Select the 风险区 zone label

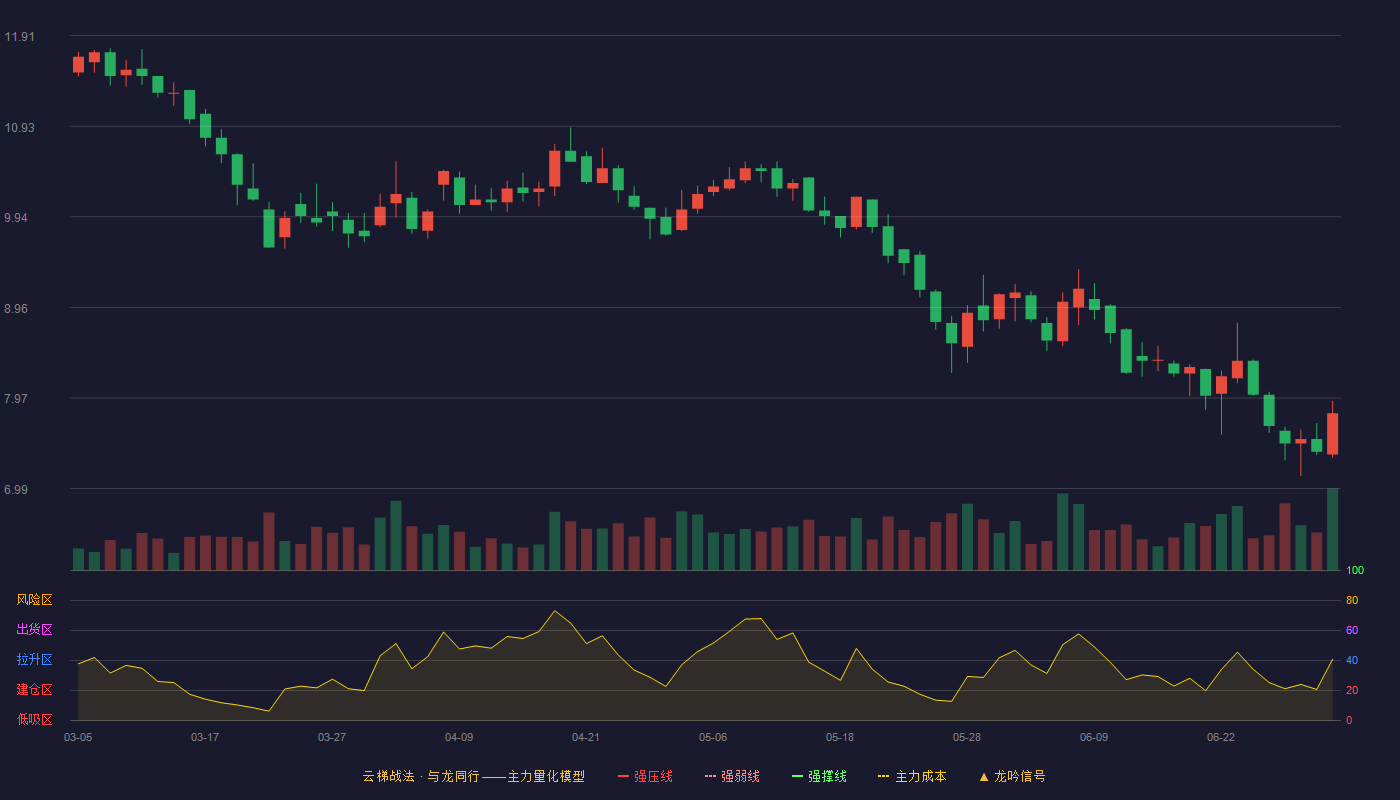pyautogui.click(x=34, y=600)
